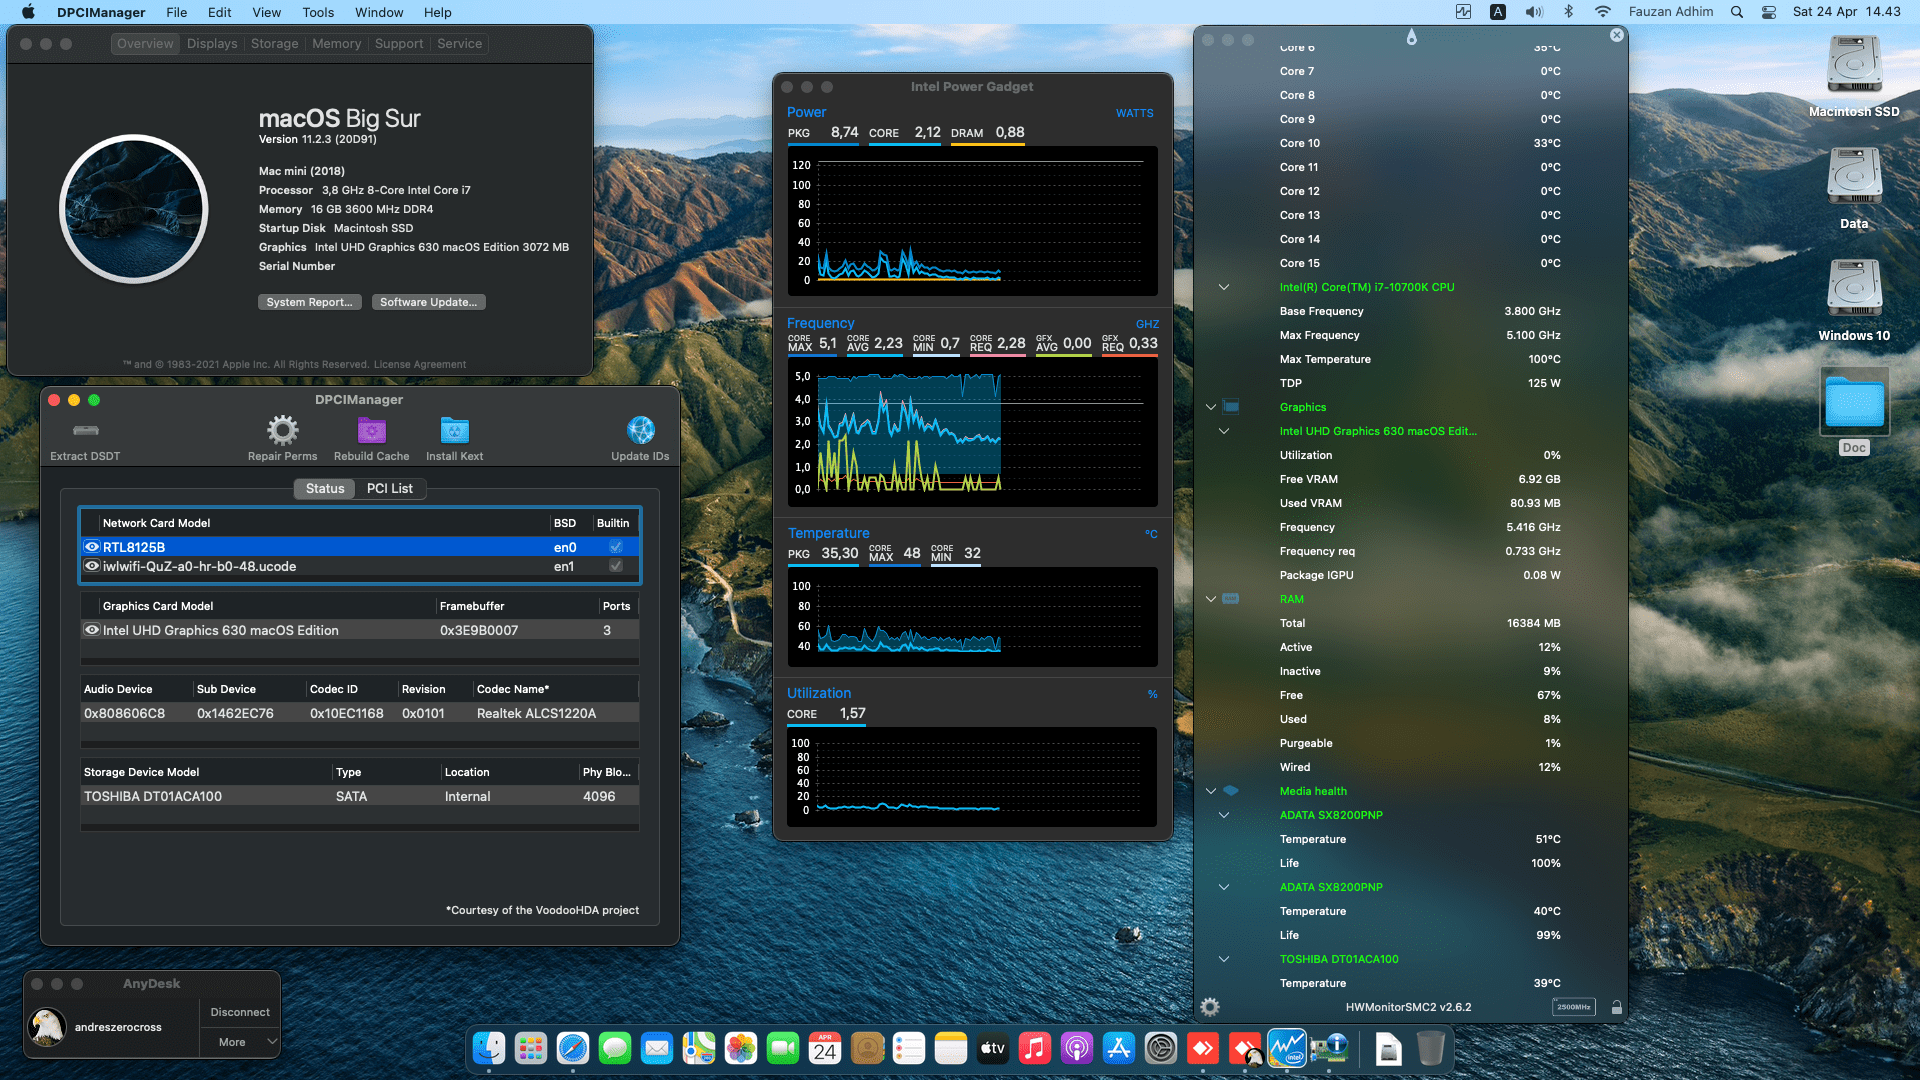Click Intel Power Gadget in the Dock
Screen dimensions: 1920x1080
1287,1048
